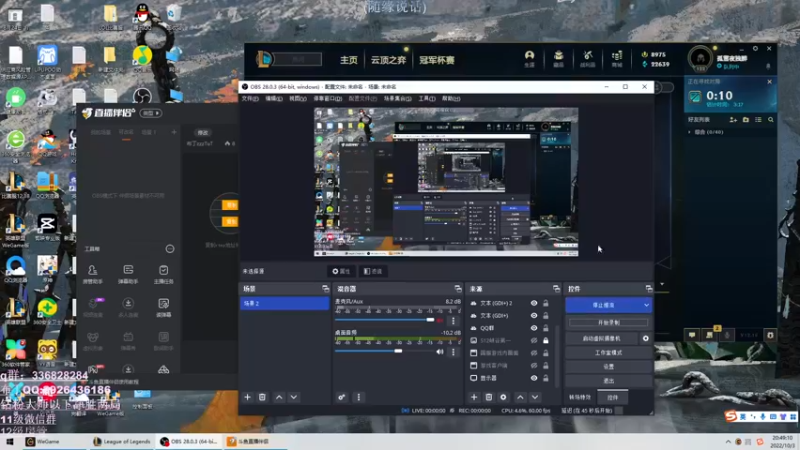
Task: Pop out the 控件 dock panel
Action: pyautogui.click(x=648, y=289)
